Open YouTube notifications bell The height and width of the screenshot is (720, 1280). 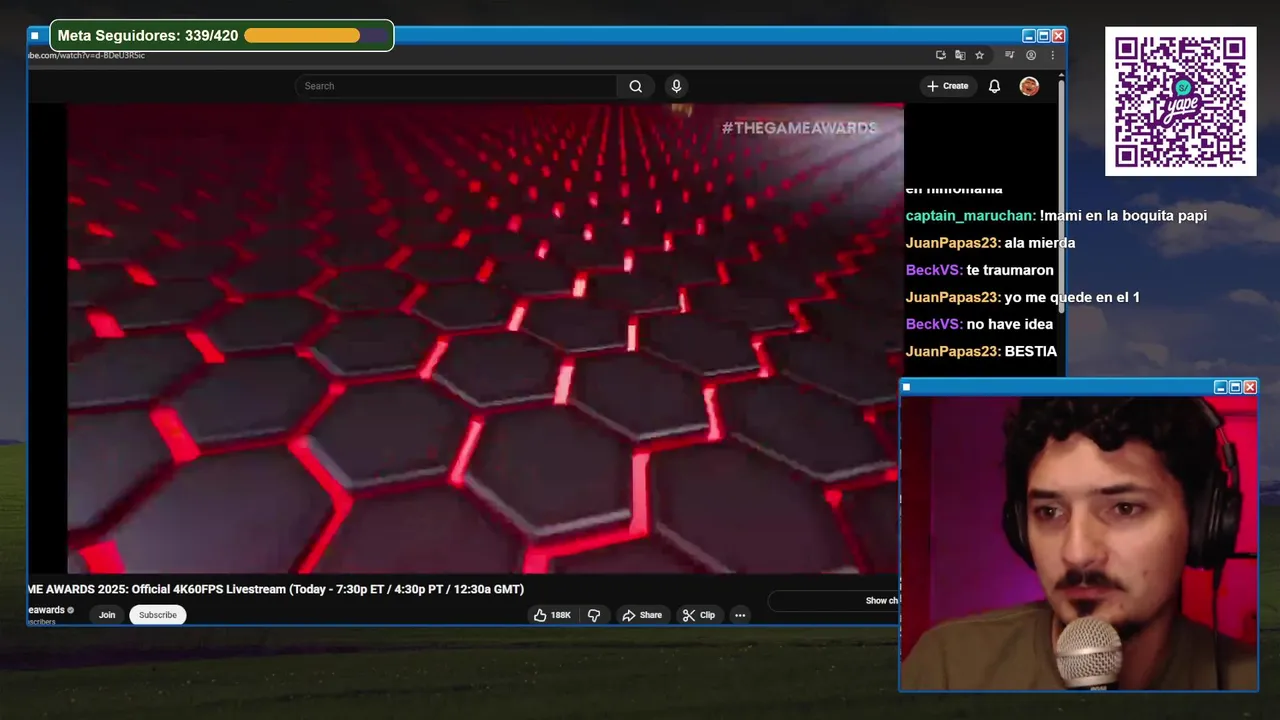(x=994, y=86)
